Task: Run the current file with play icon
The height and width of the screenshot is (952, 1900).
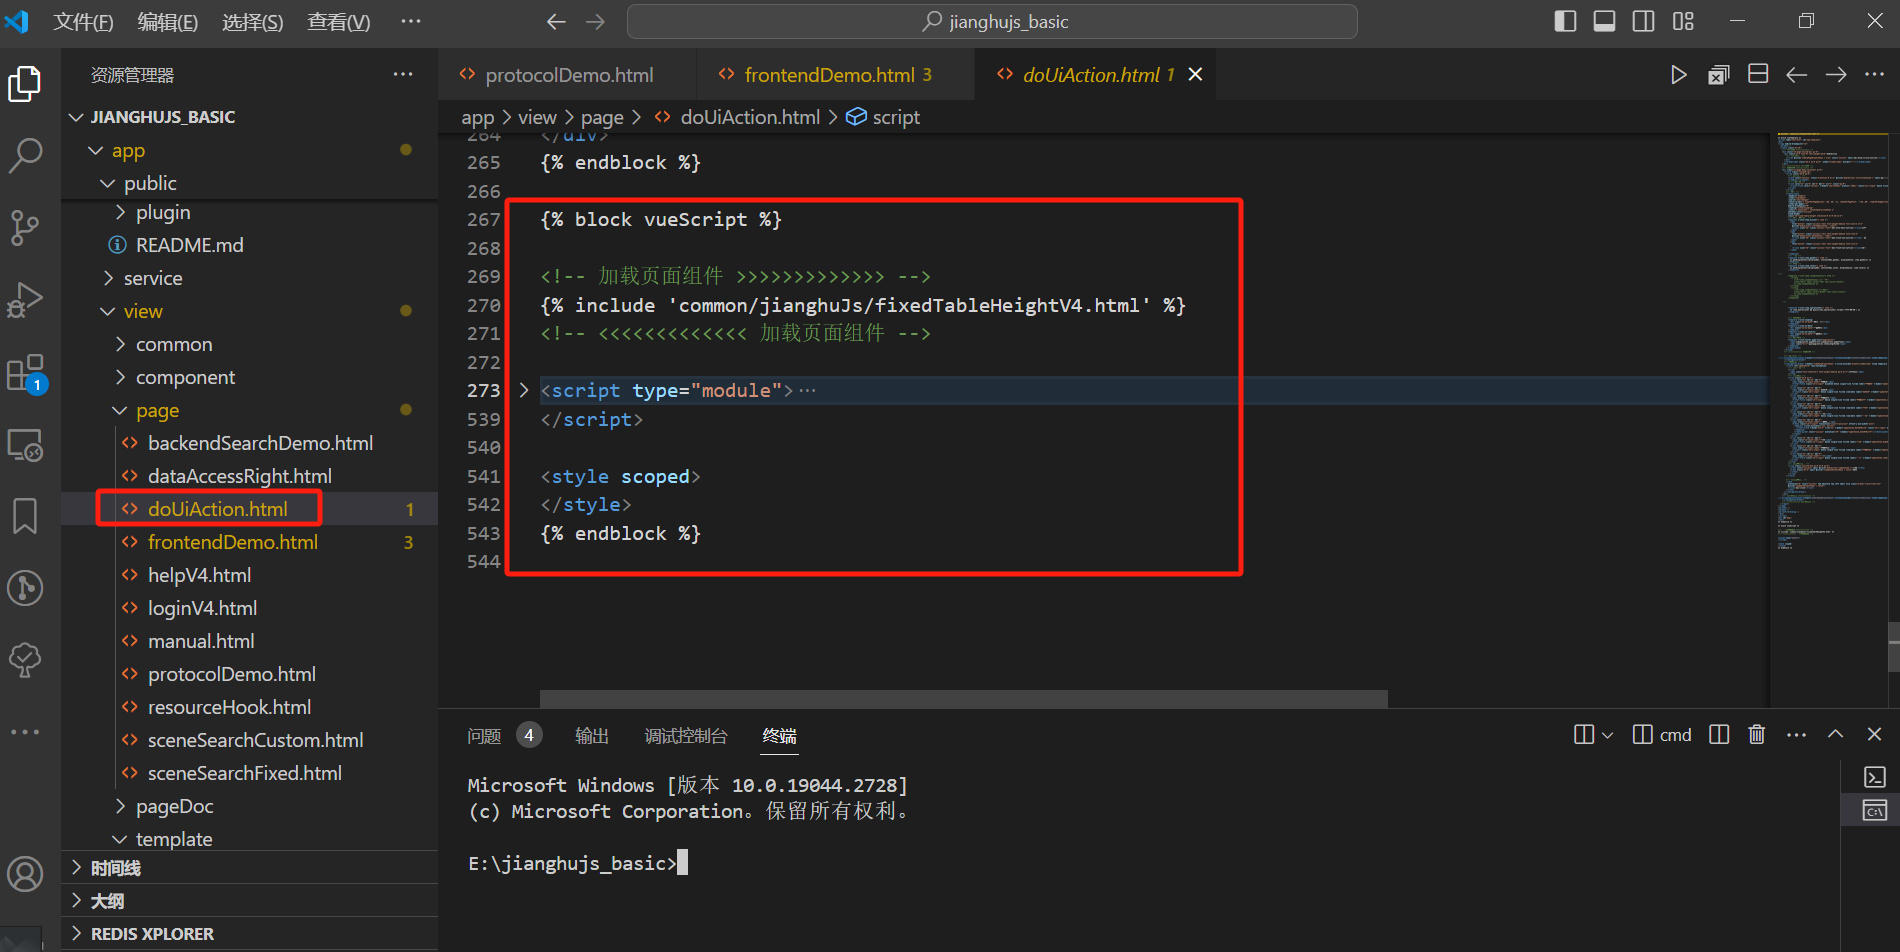Action: tap(1679, 75)
